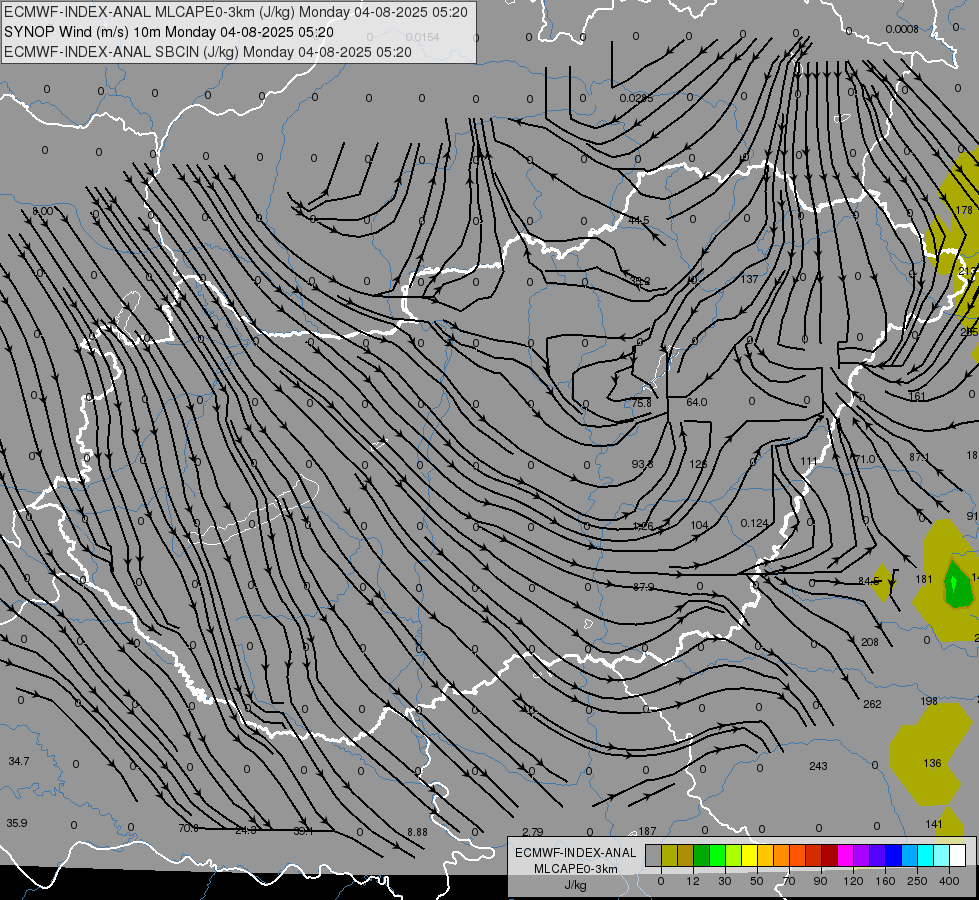Click the map value 44.5

(639, 220)
